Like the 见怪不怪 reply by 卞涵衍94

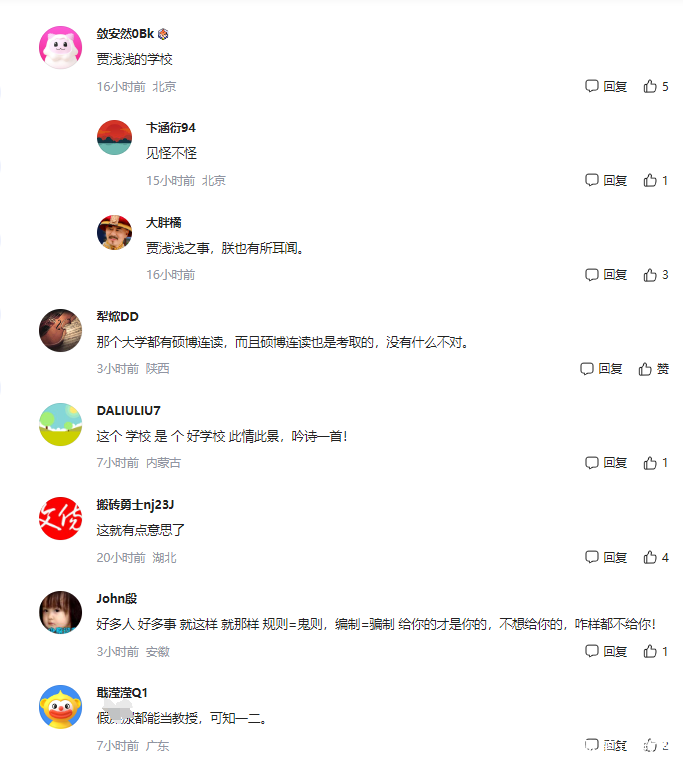[655, 181]
